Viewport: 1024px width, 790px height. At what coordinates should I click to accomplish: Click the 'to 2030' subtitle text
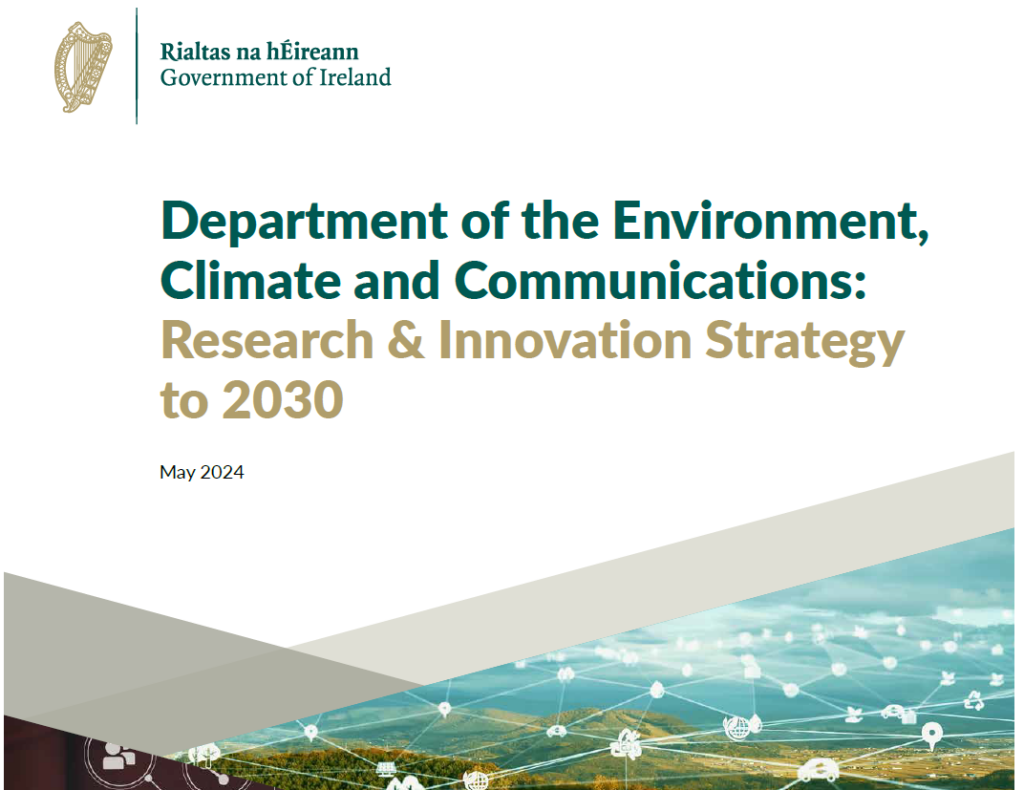click(x=251, y=400)
